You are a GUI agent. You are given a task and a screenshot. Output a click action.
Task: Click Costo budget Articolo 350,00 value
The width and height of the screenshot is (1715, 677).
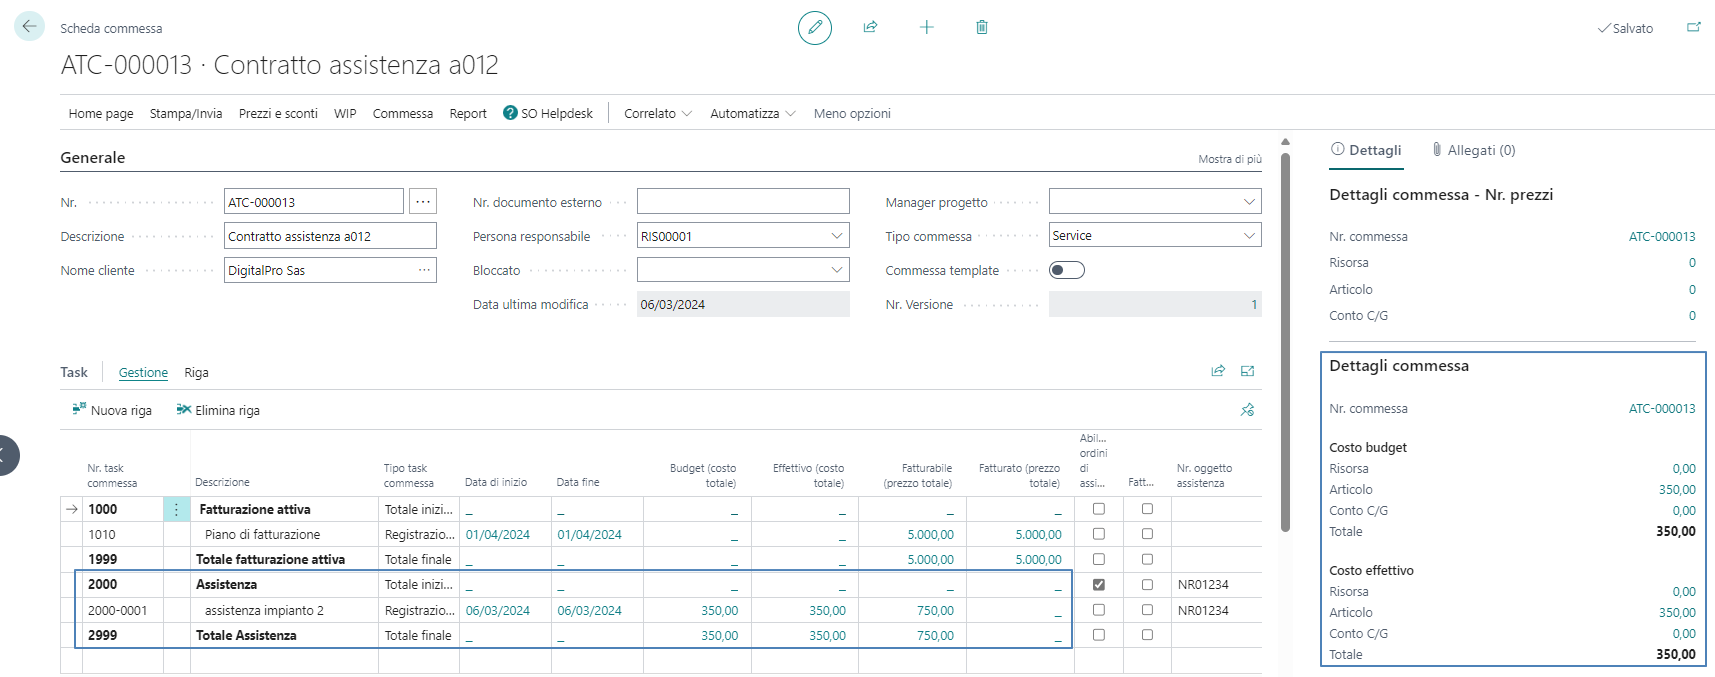coord(1677,489)
